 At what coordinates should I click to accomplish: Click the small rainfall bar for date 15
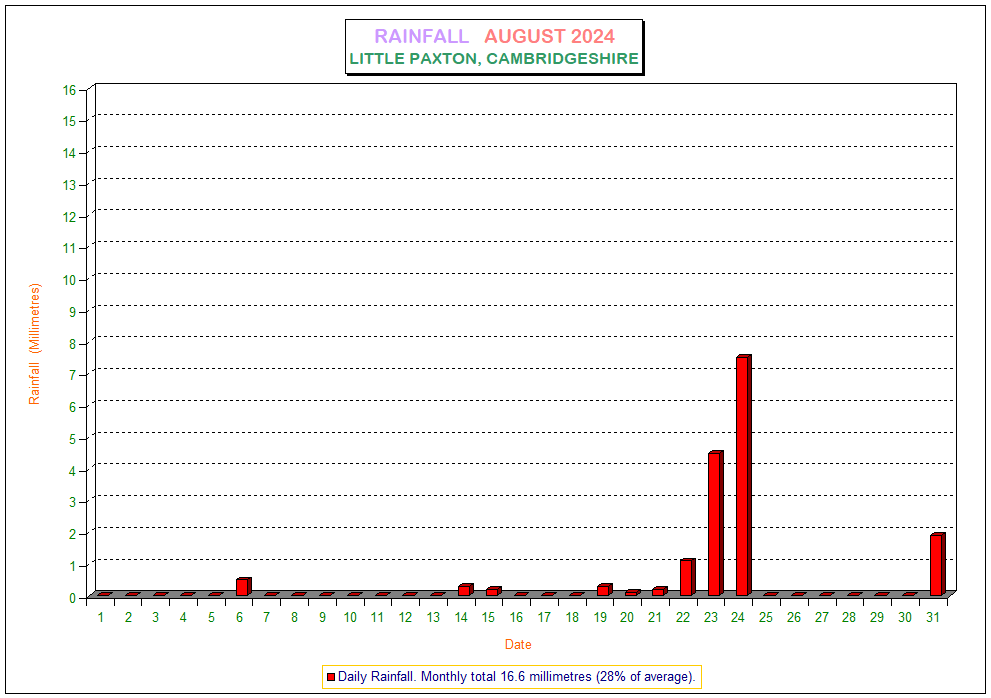494,591
